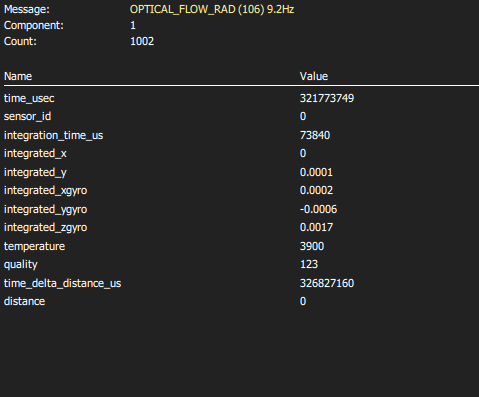
Task: Select the value 0.0017
Action: (x=316, y=227)
